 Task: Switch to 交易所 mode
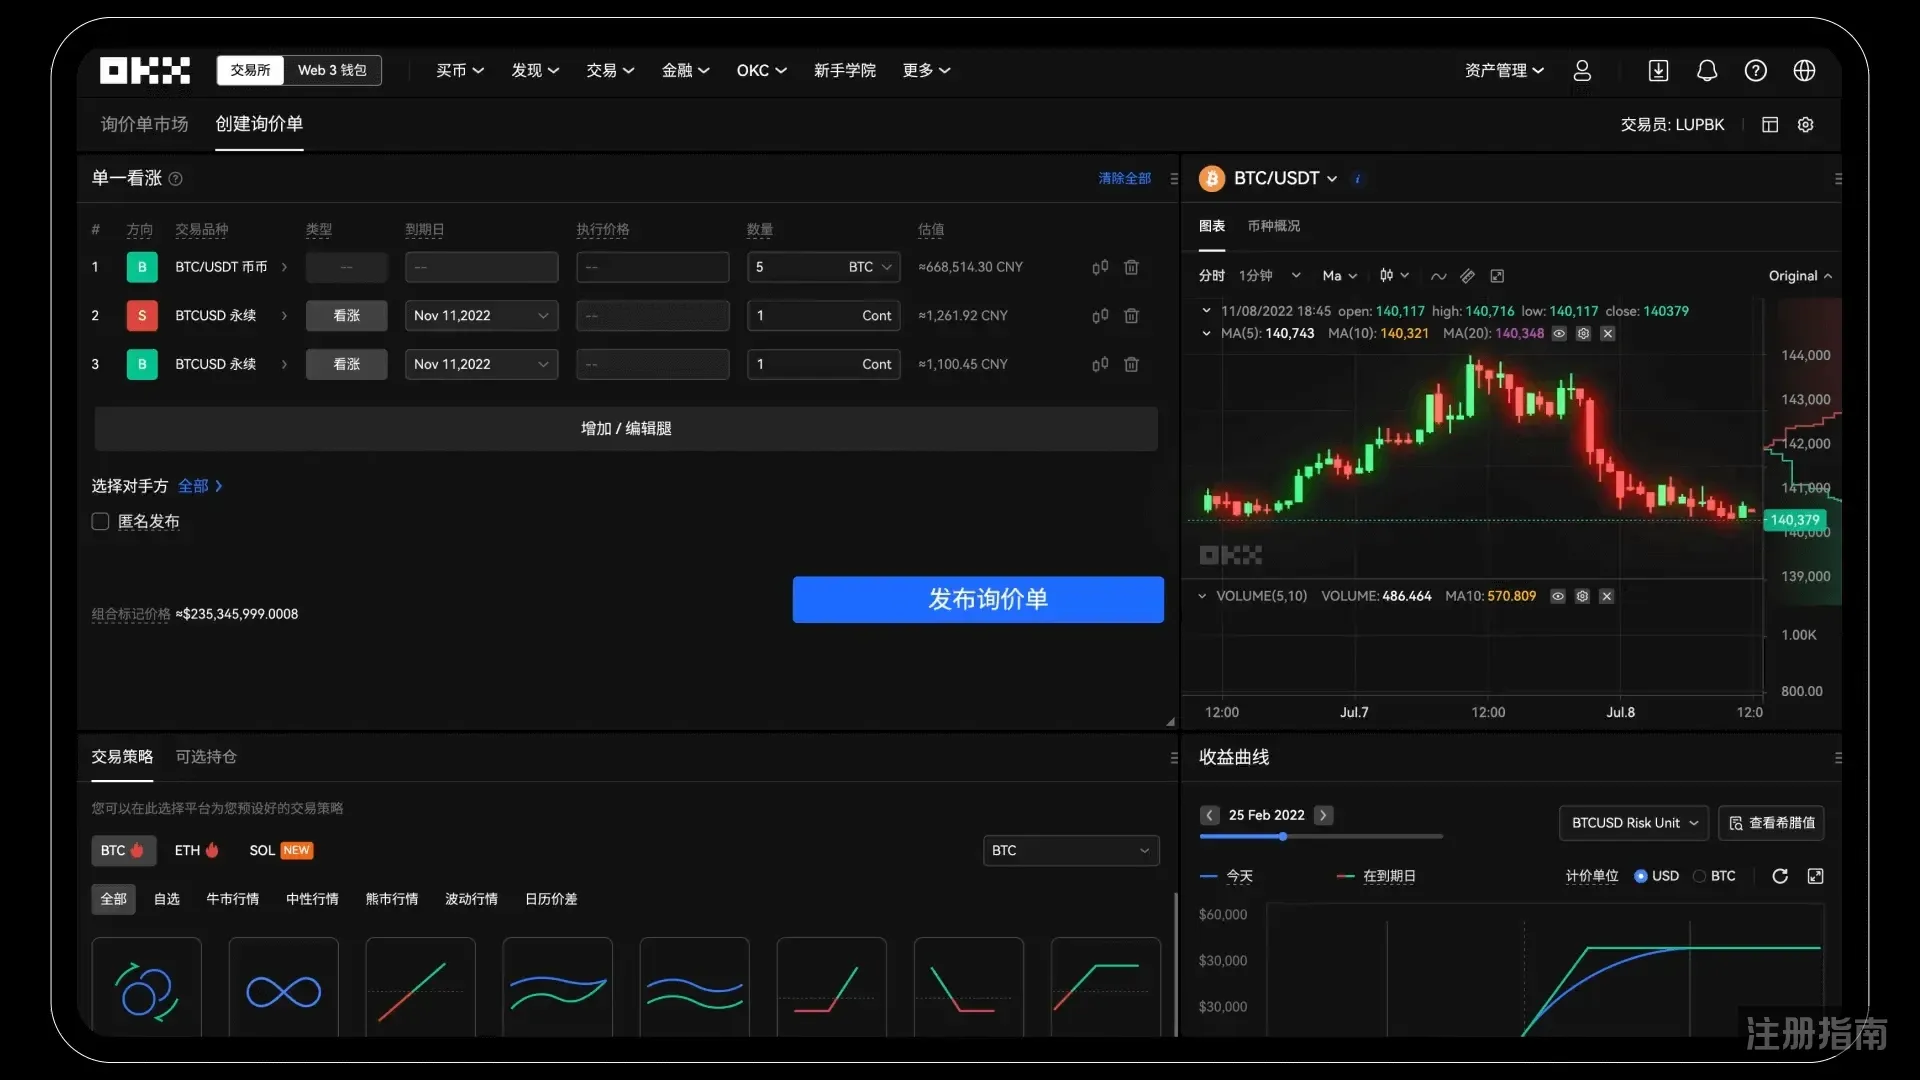250,70
